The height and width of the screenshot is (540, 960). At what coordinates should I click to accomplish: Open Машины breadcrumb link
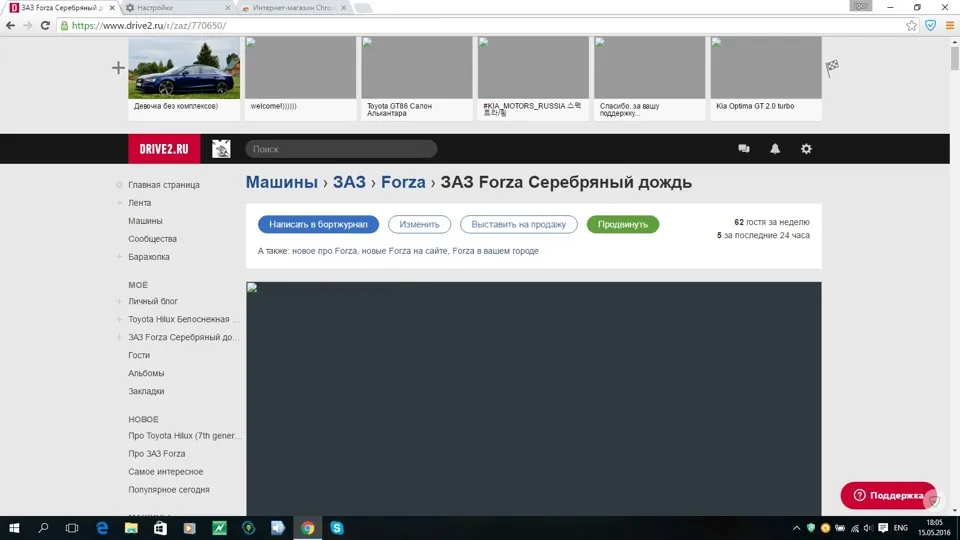pyautogui.click(x=282, y=182)
